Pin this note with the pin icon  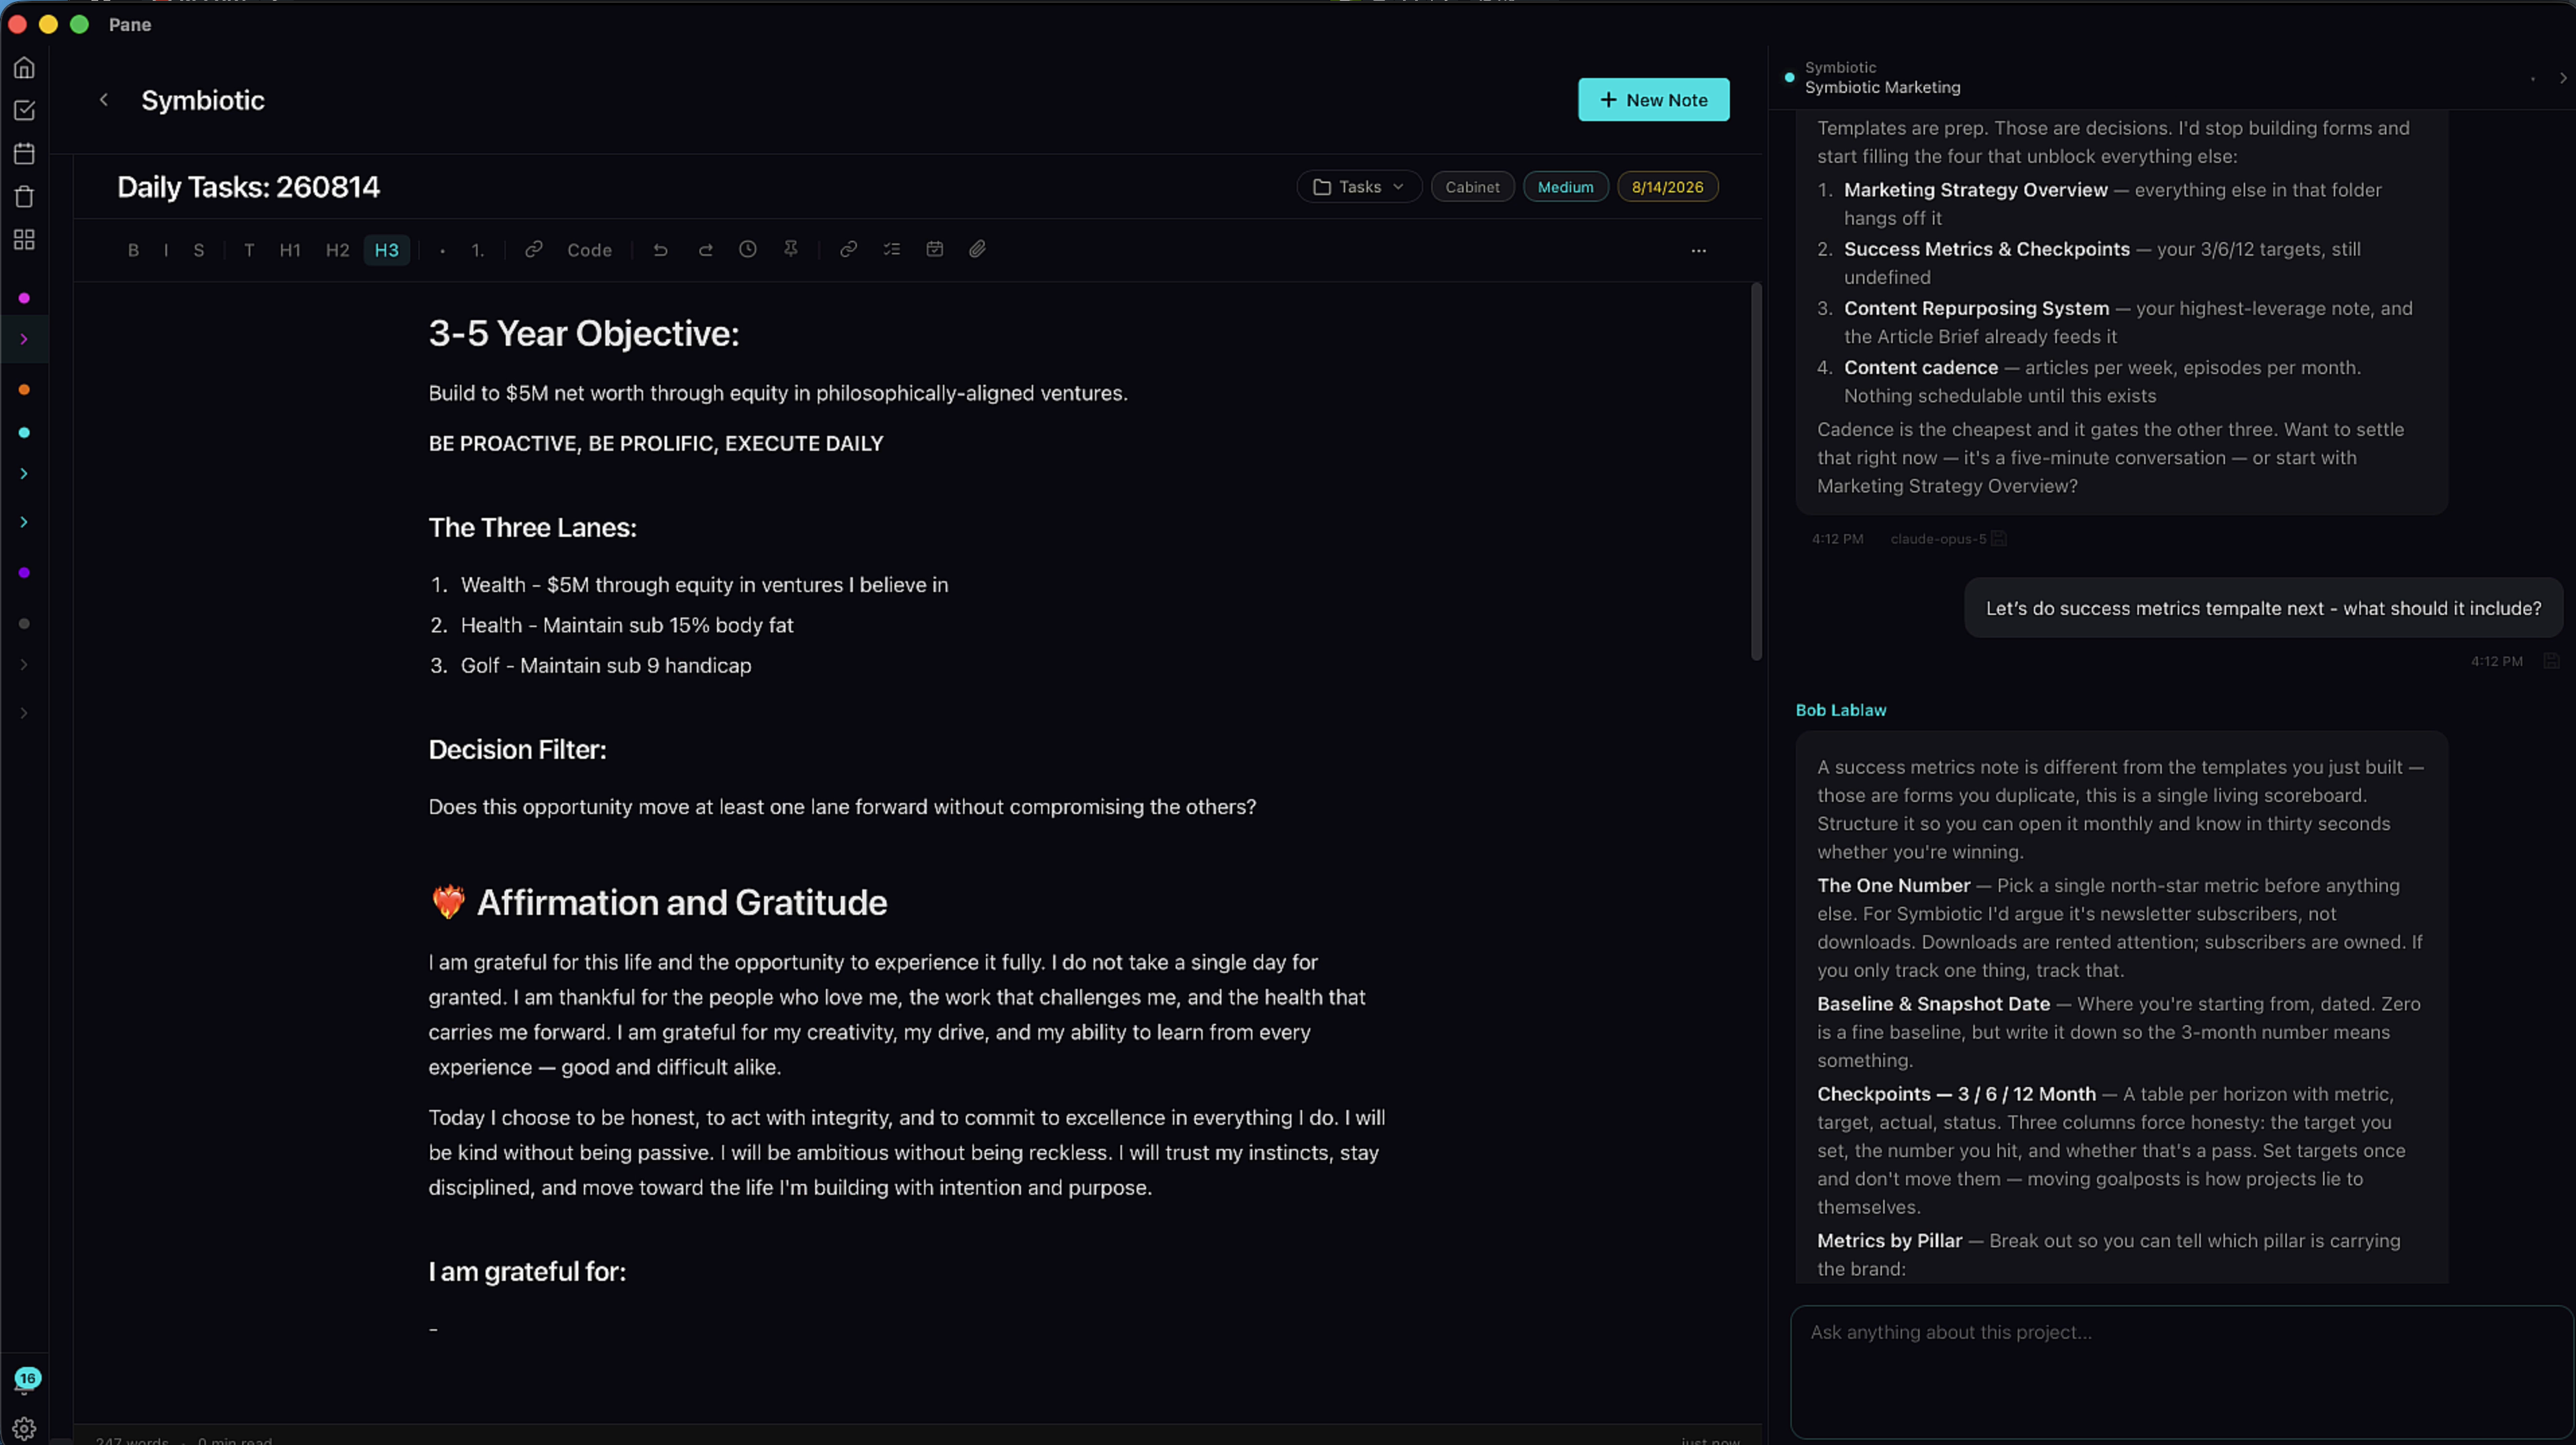(x=791, y=249)
